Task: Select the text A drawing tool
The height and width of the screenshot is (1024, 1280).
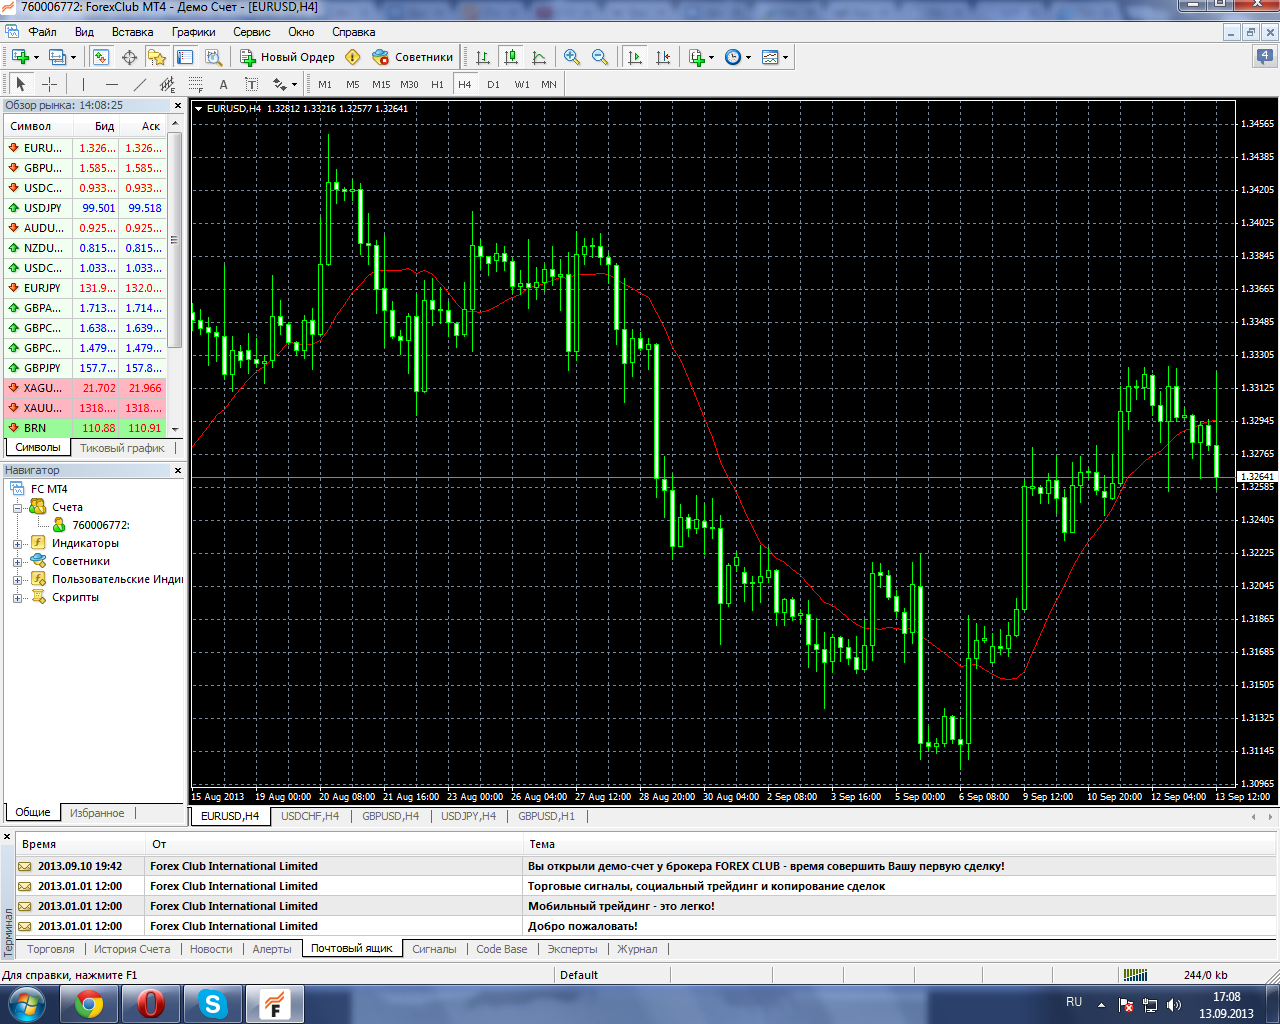Action: [x=223, y=84]
